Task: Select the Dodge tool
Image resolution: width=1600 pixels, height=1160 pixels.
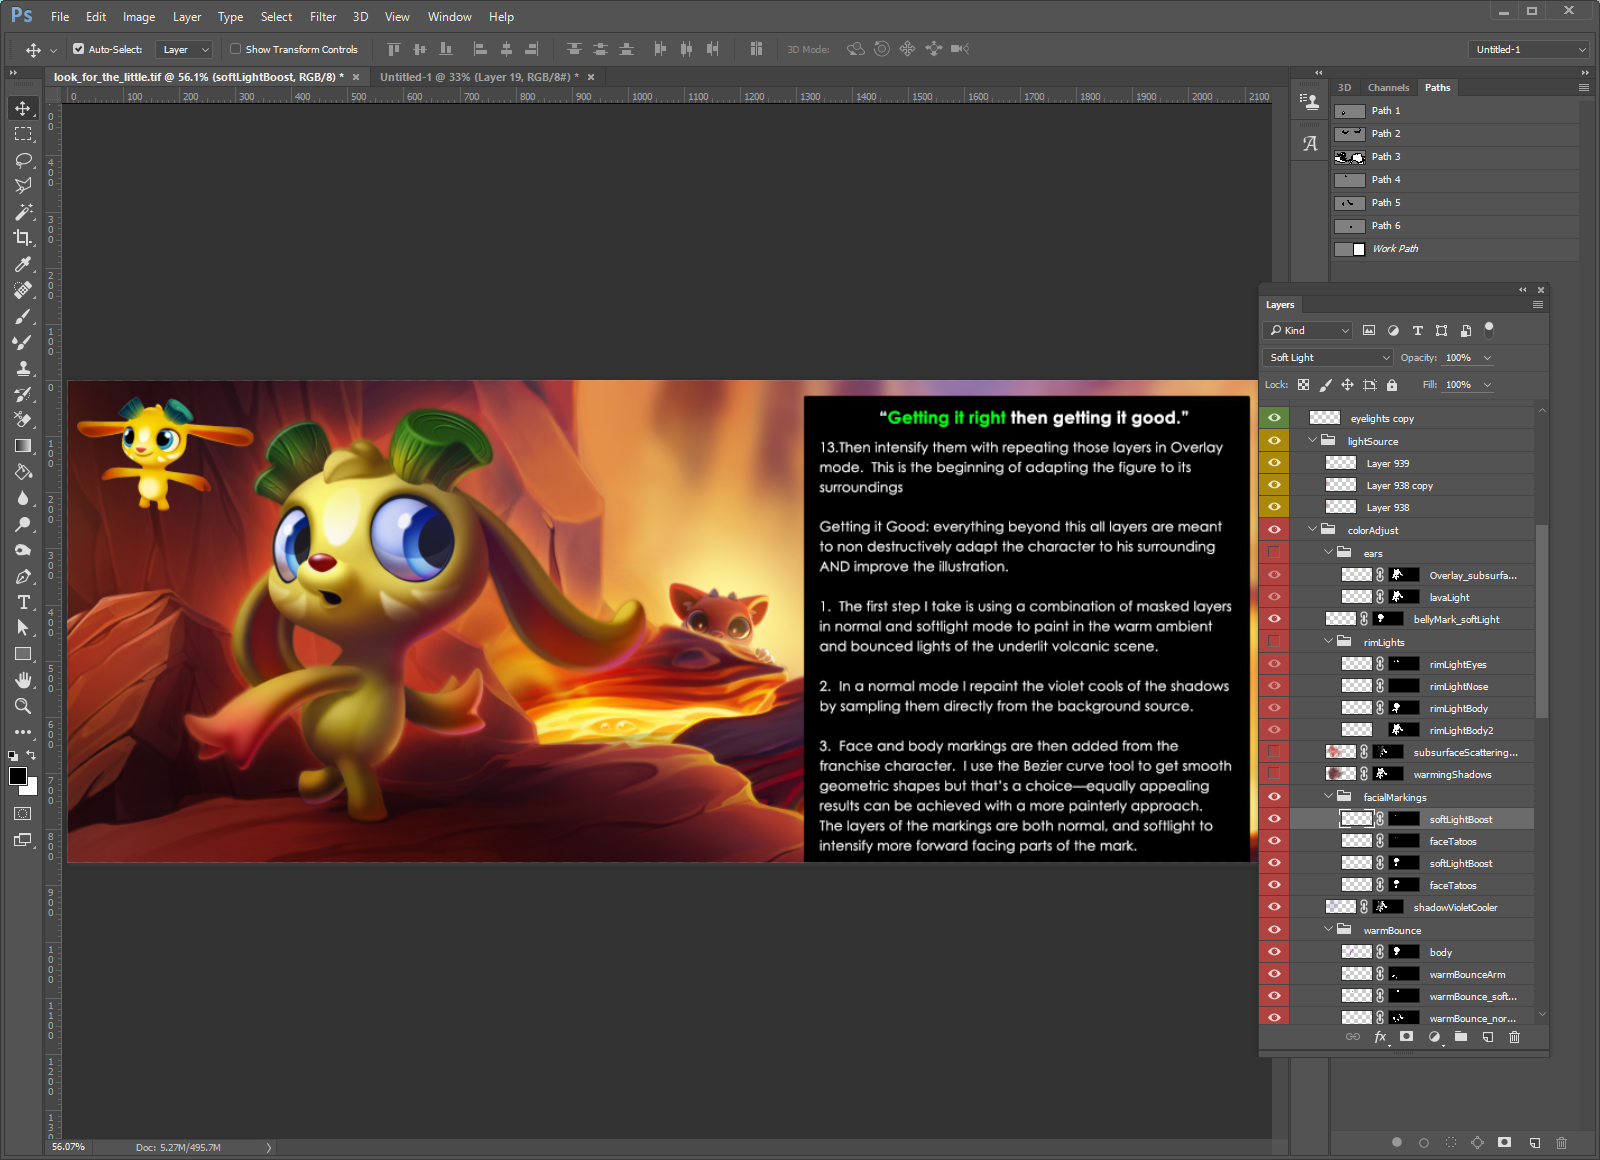Action: click(x=23, y=524)
